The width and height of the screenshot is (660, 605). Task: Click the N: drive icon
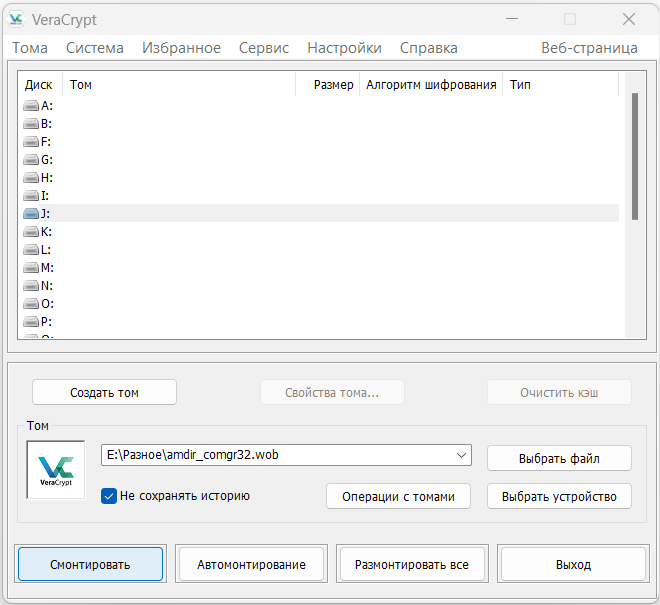click(x=31, y=286)
